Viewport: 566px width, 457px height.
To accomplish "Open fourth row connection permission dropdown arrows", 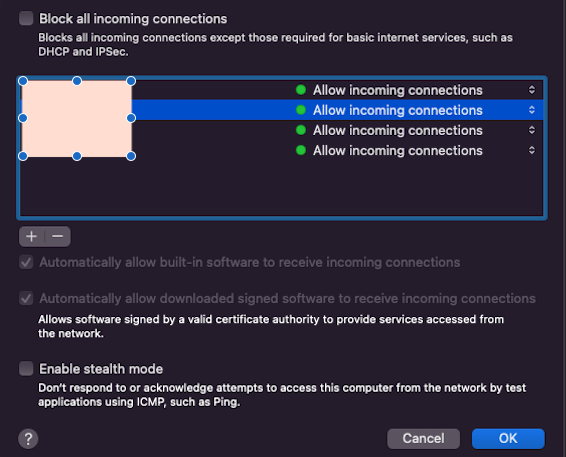I will pos(532,150).
